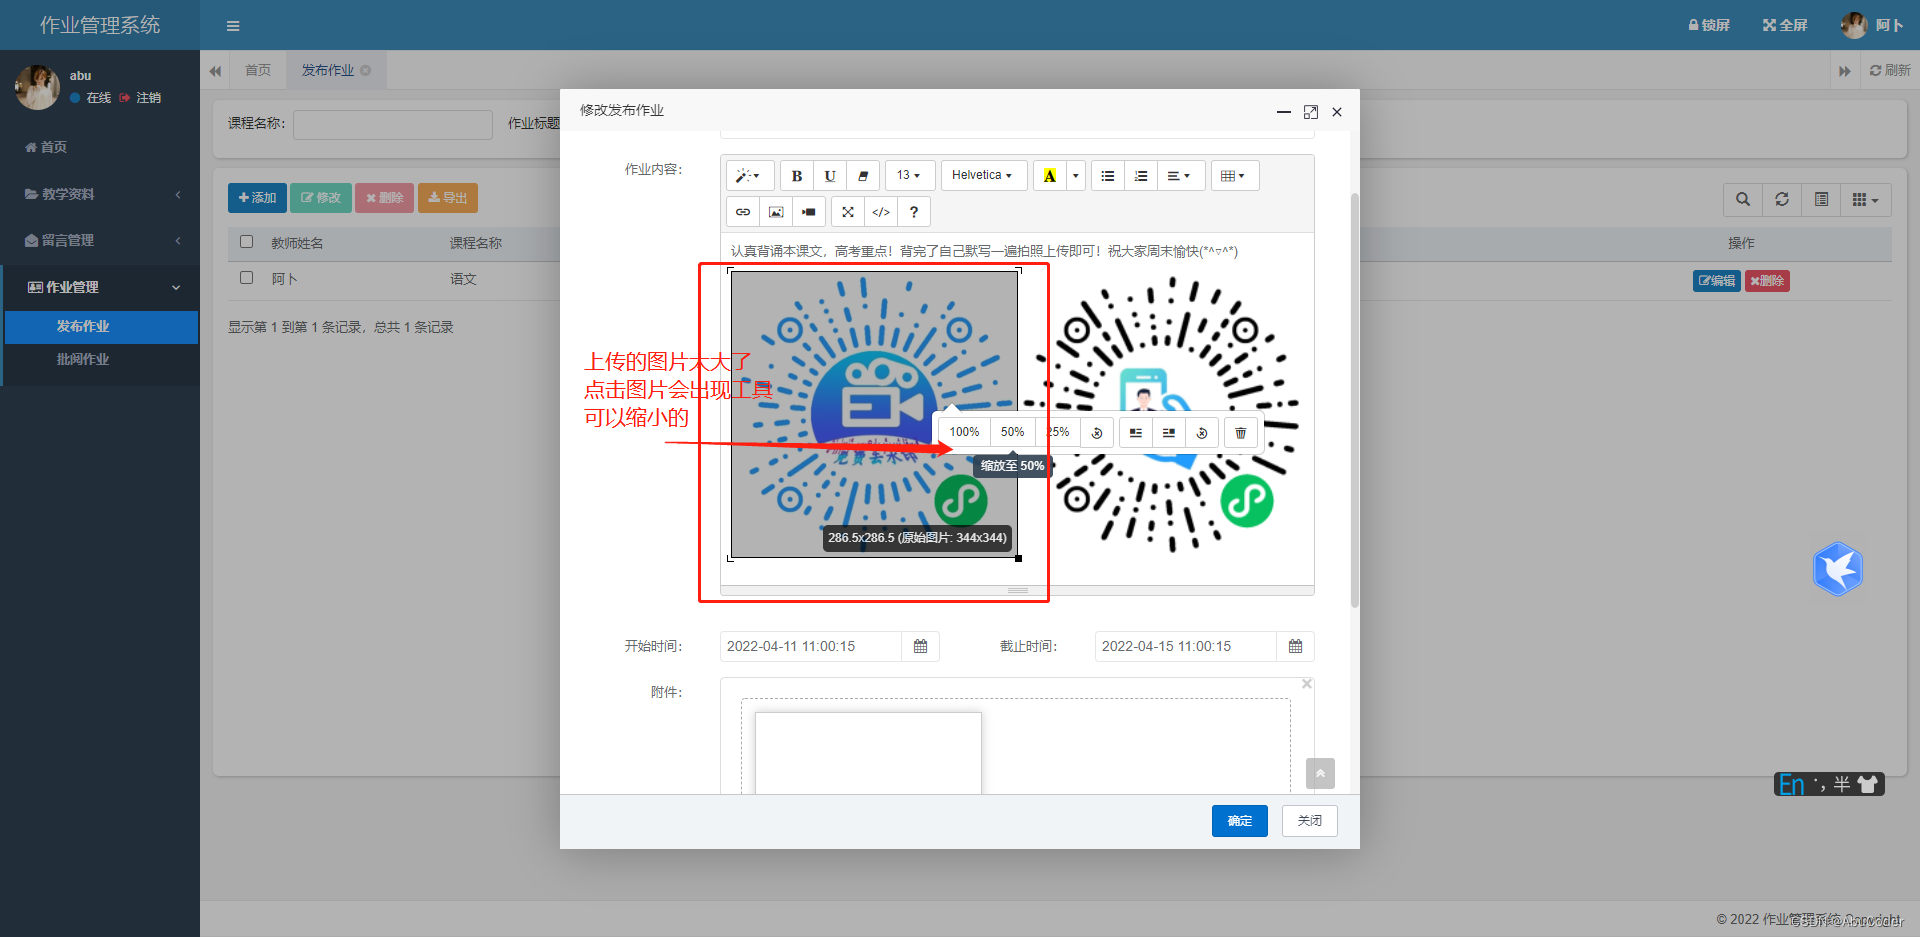1920x937 pixels.
Task: Click the start time input field
Action: pyautogui.click(x=811, y=647)
